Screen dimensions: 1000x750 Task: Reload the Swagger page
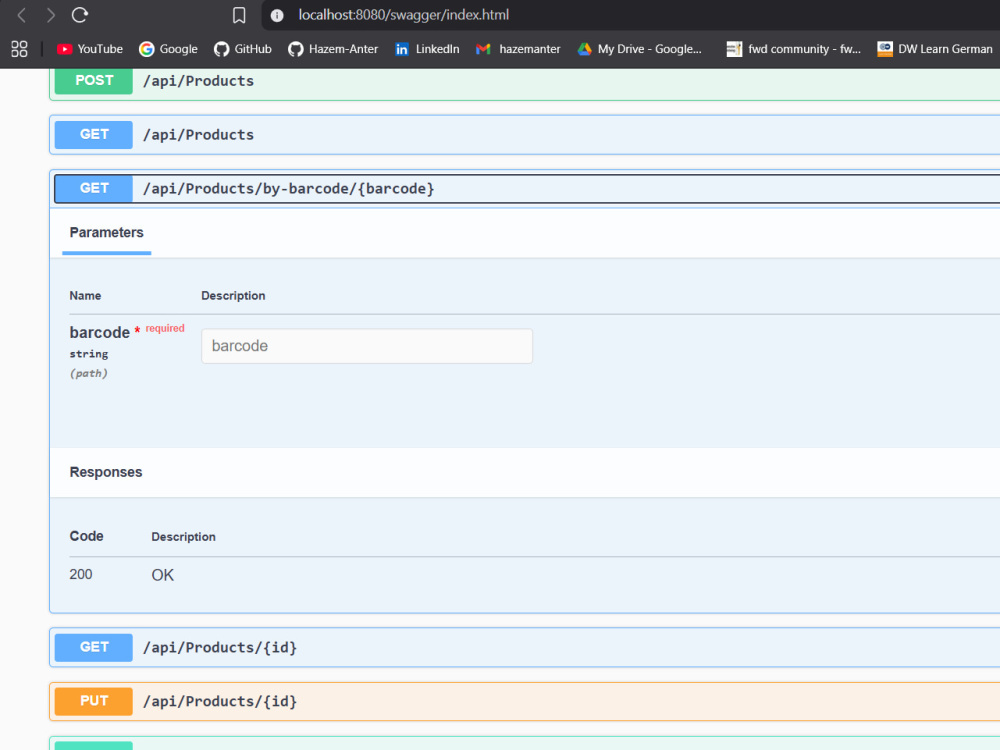80,15
